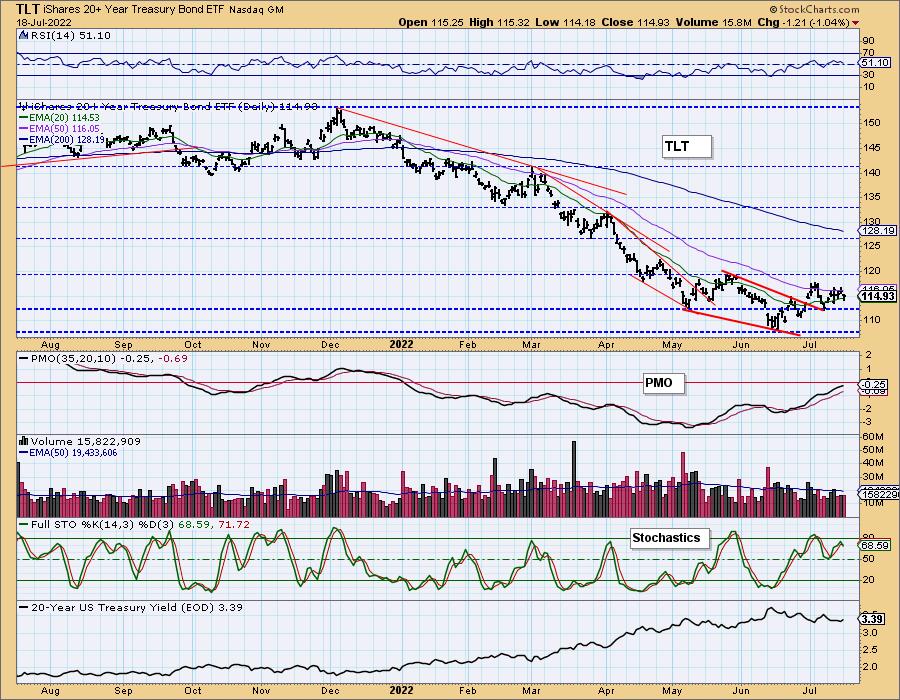
Task: Click the Volume bar chart icon
Action: coord(24,441)
